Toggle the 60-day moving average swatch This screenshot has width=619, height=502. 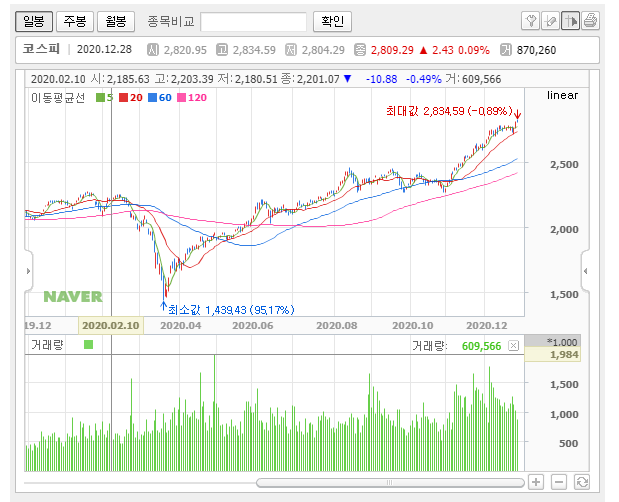tap(152, 97)
